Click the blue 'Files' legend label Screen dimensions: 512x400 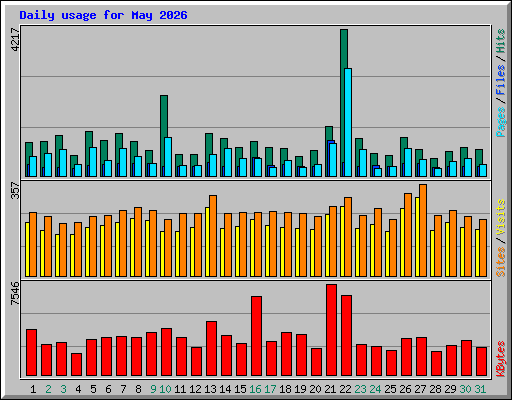point(500,80)
